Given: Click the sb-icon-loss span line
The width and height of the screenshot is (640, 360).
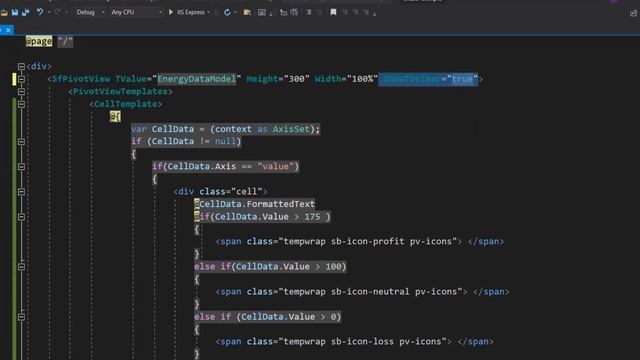Looking at the screenshot, I should 354,341.
